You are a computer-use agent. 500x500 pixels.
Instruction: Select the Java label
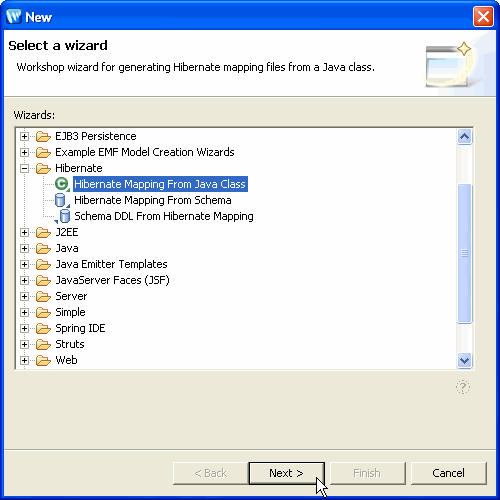tap(67, 248)
